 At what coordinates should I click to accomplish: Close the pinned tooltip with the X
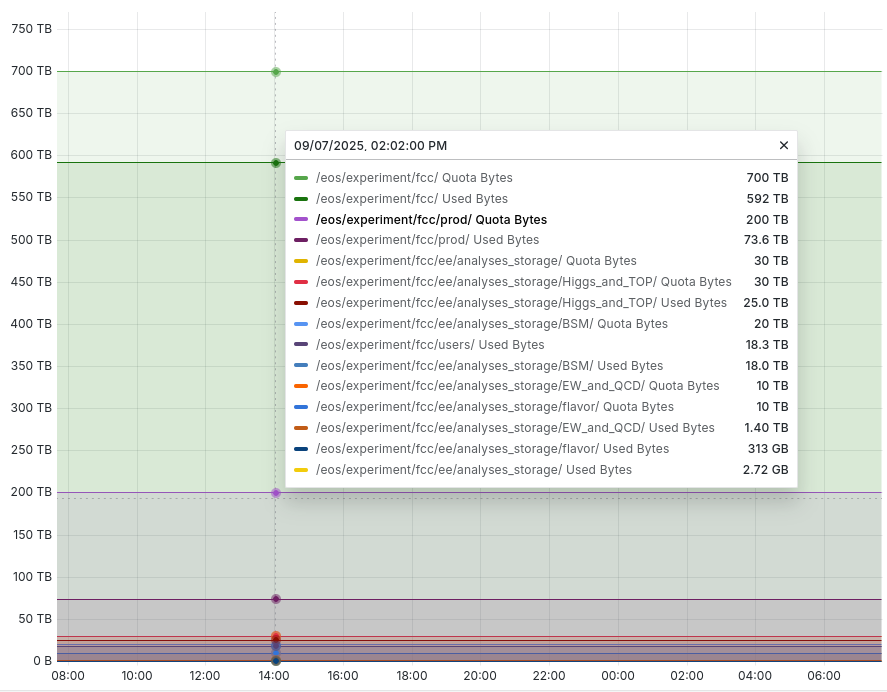tap(783, 145)
